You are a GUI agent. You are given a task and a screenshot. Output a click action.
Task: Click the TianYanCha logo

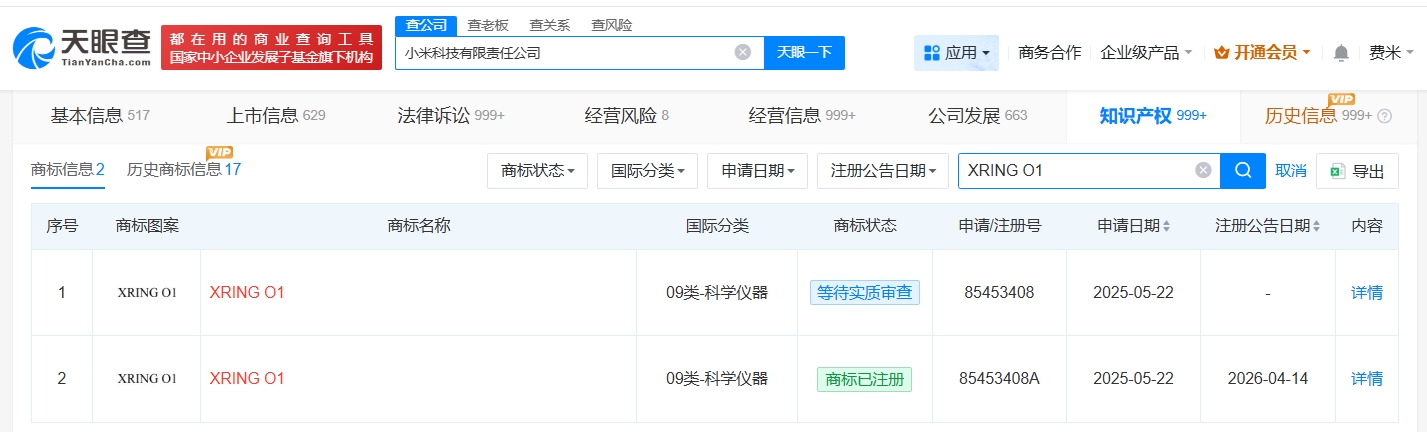coord(82,47)
